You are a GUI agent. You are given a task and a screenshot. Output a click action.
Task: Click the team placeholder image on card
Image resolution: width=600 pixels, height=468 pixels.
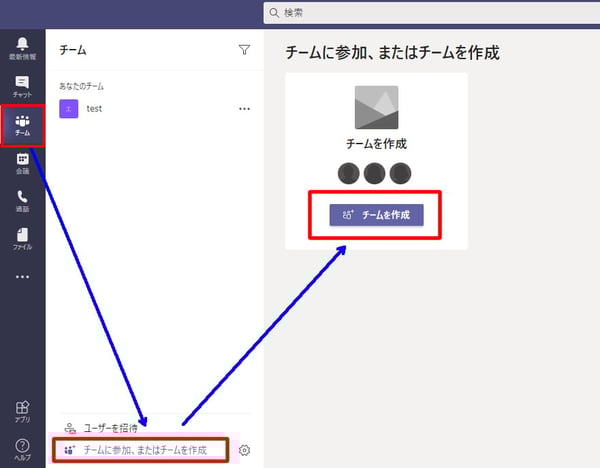[x=376, y=106]
